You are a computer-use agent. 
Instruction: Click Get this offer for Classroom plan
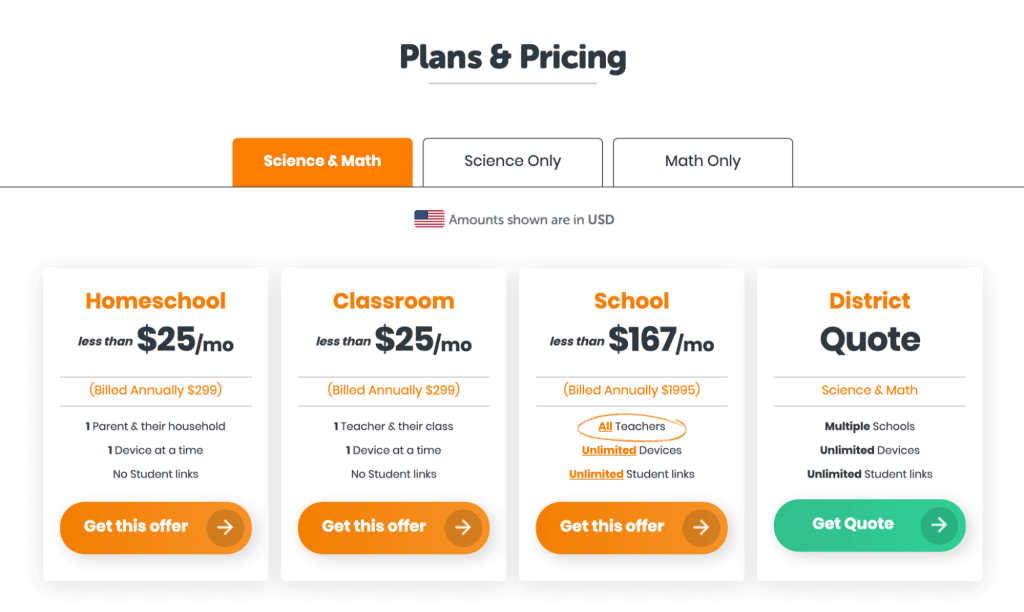393,528
